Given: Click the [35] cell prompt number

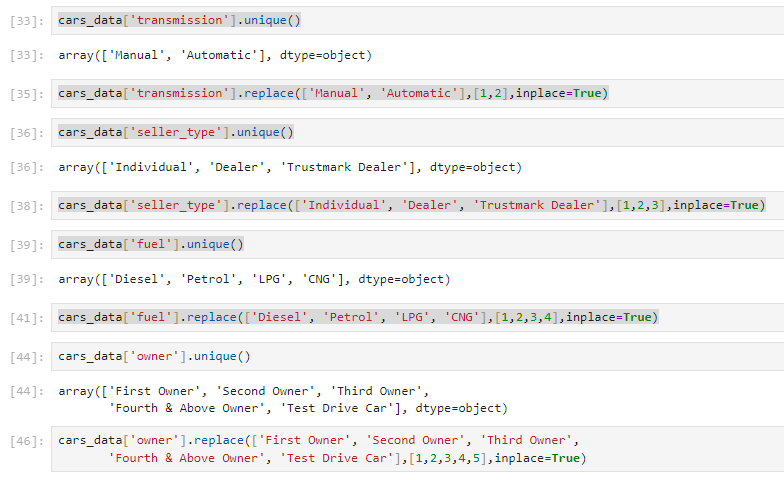Looking at the screenshot, I should (27, 94).
